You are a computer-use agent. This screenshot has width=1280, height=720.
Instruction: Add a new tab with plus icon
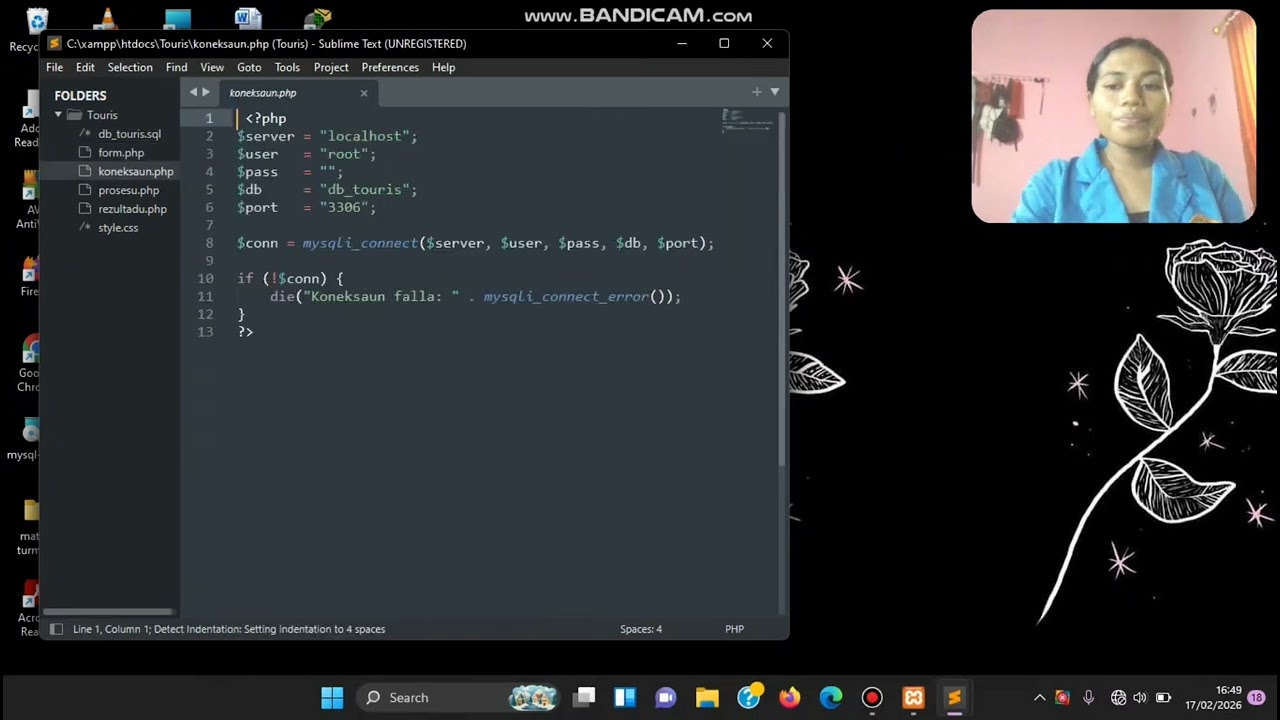click(757, 92)
